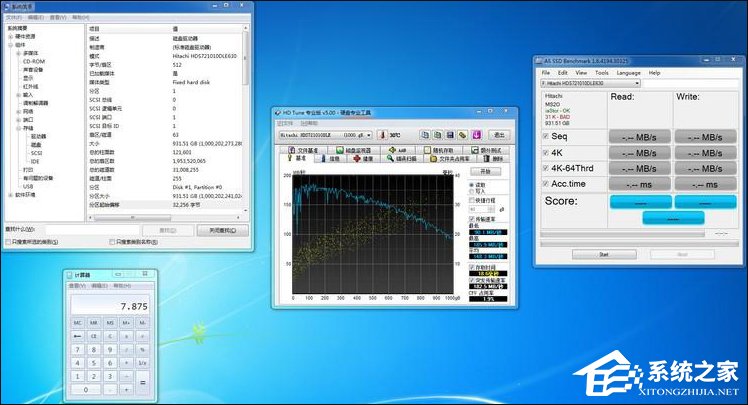748x405 pixels.
Task: Expand the 软件环境 tree node in System Information
Action: click(x=9, y=195)
